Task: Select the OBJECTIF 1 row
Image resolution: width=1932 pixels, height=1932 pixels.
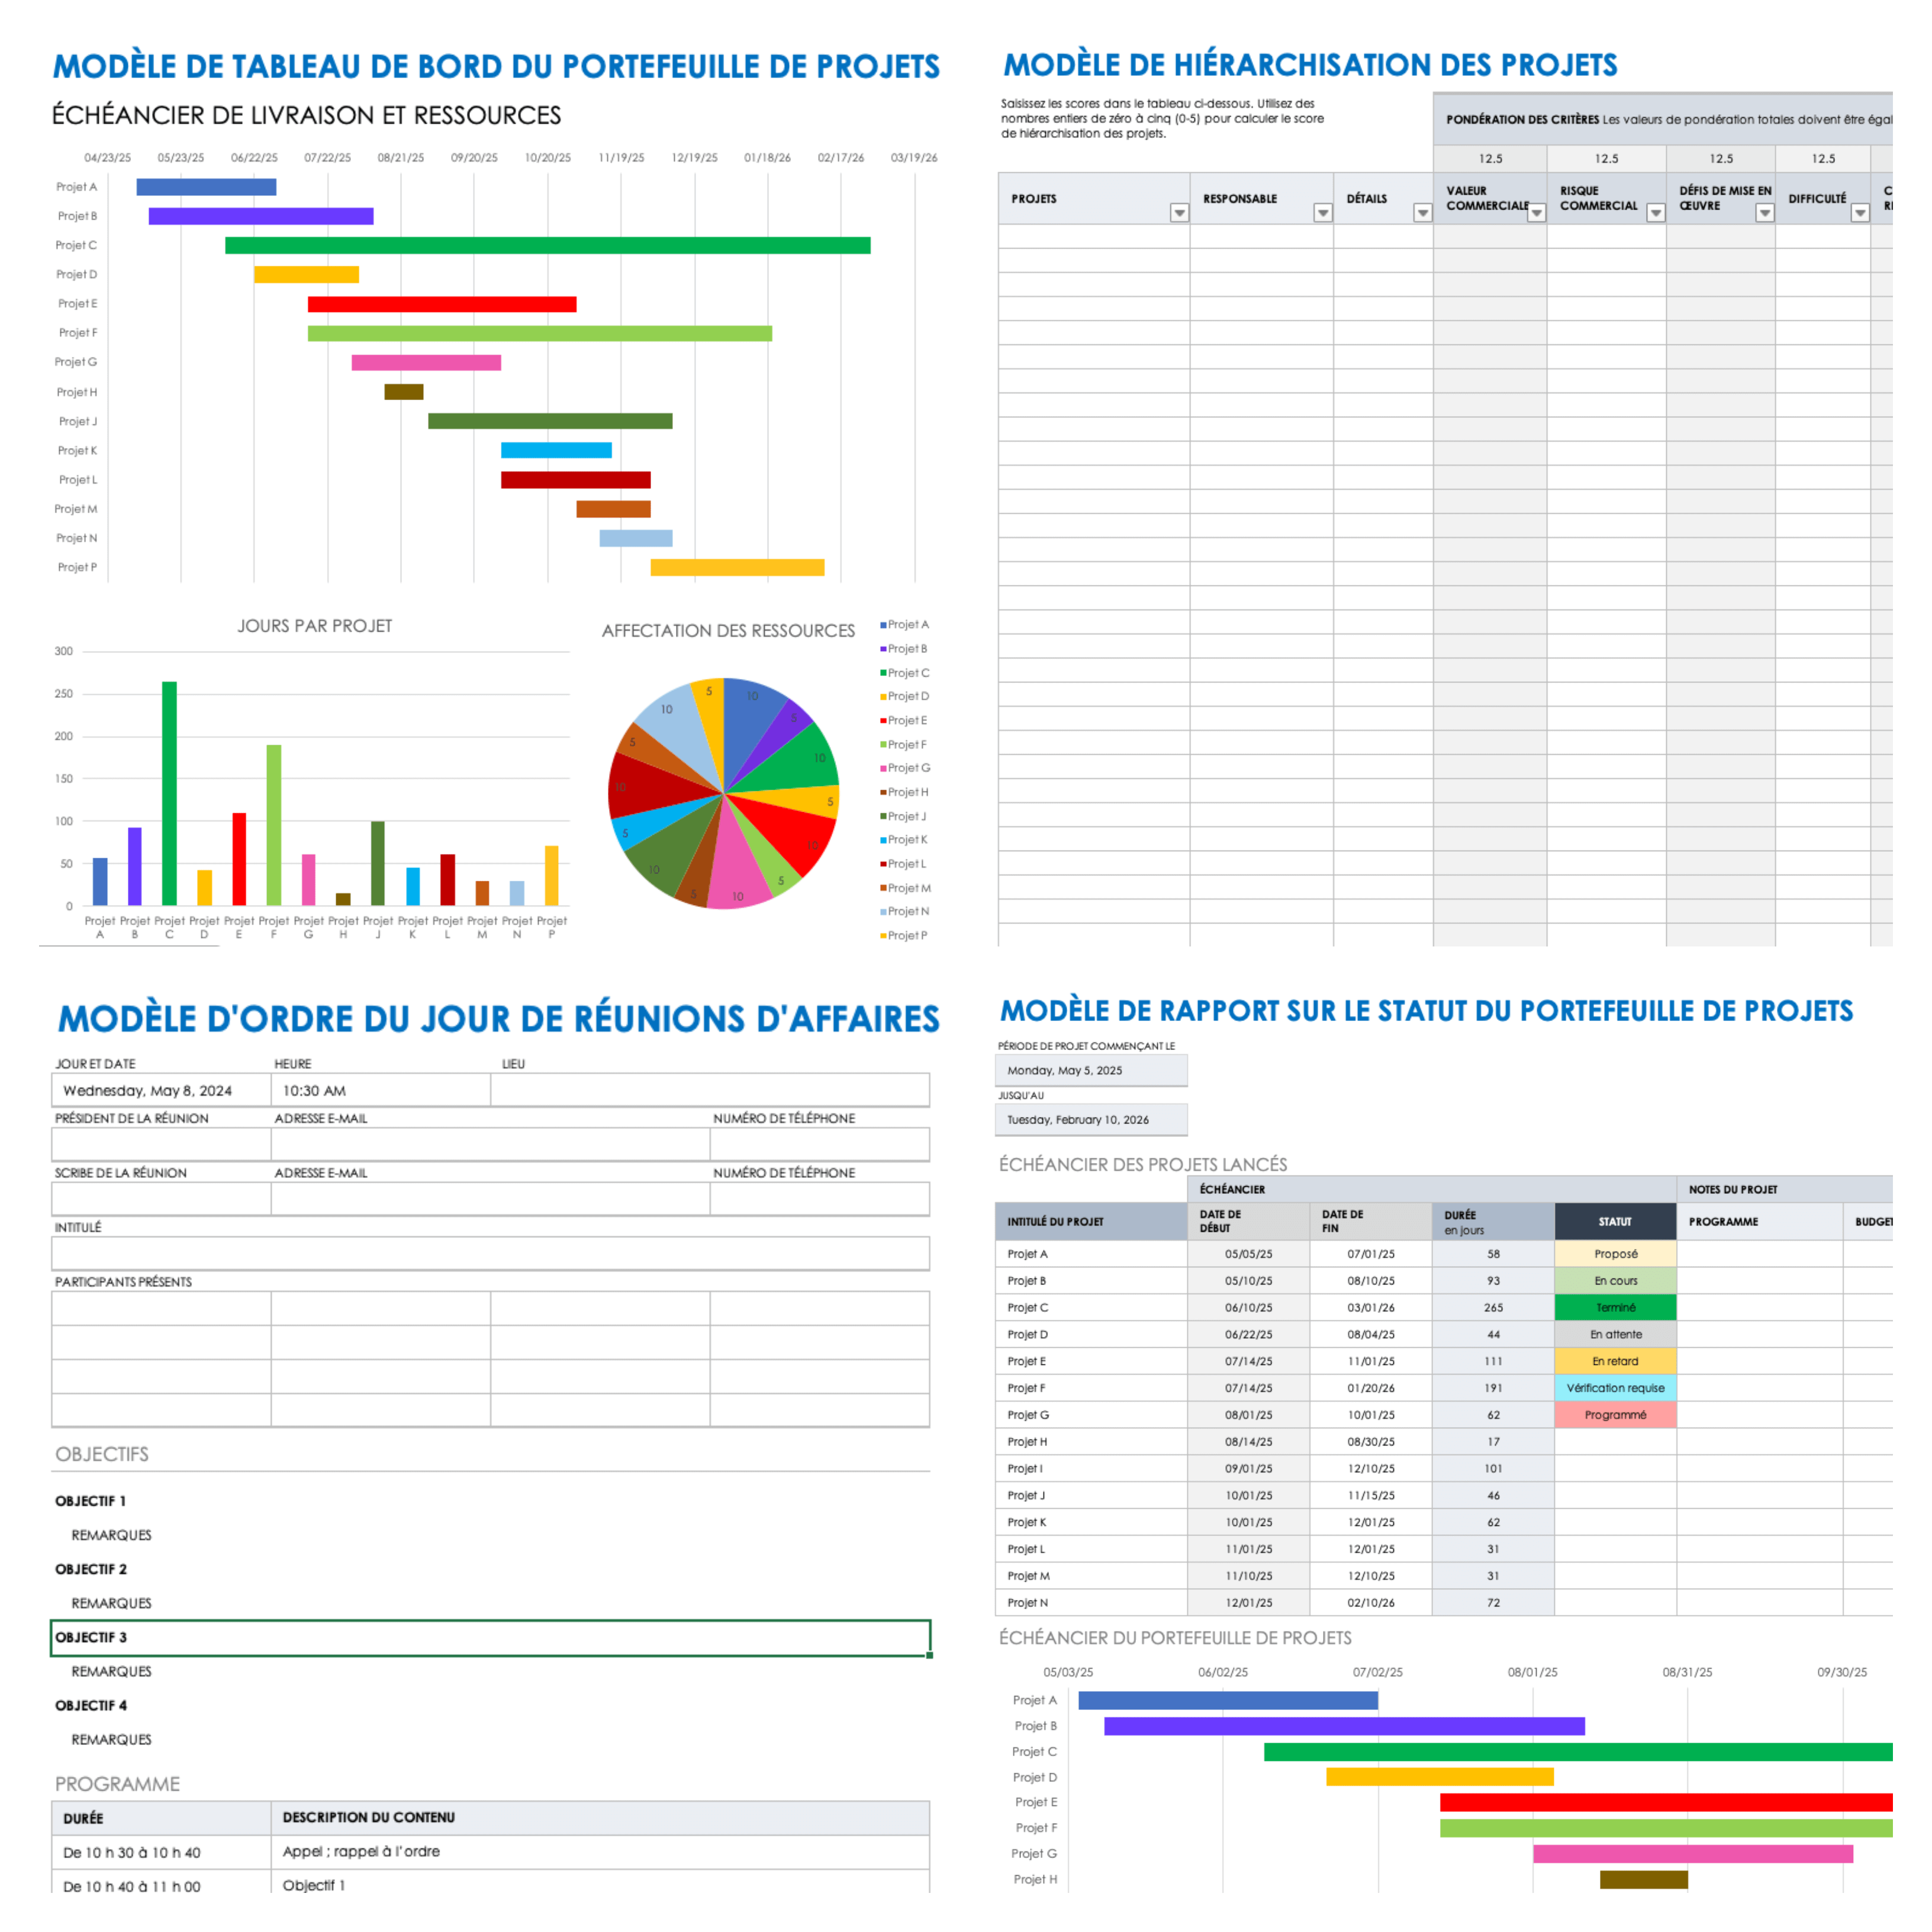Action: coord(491,1501)
